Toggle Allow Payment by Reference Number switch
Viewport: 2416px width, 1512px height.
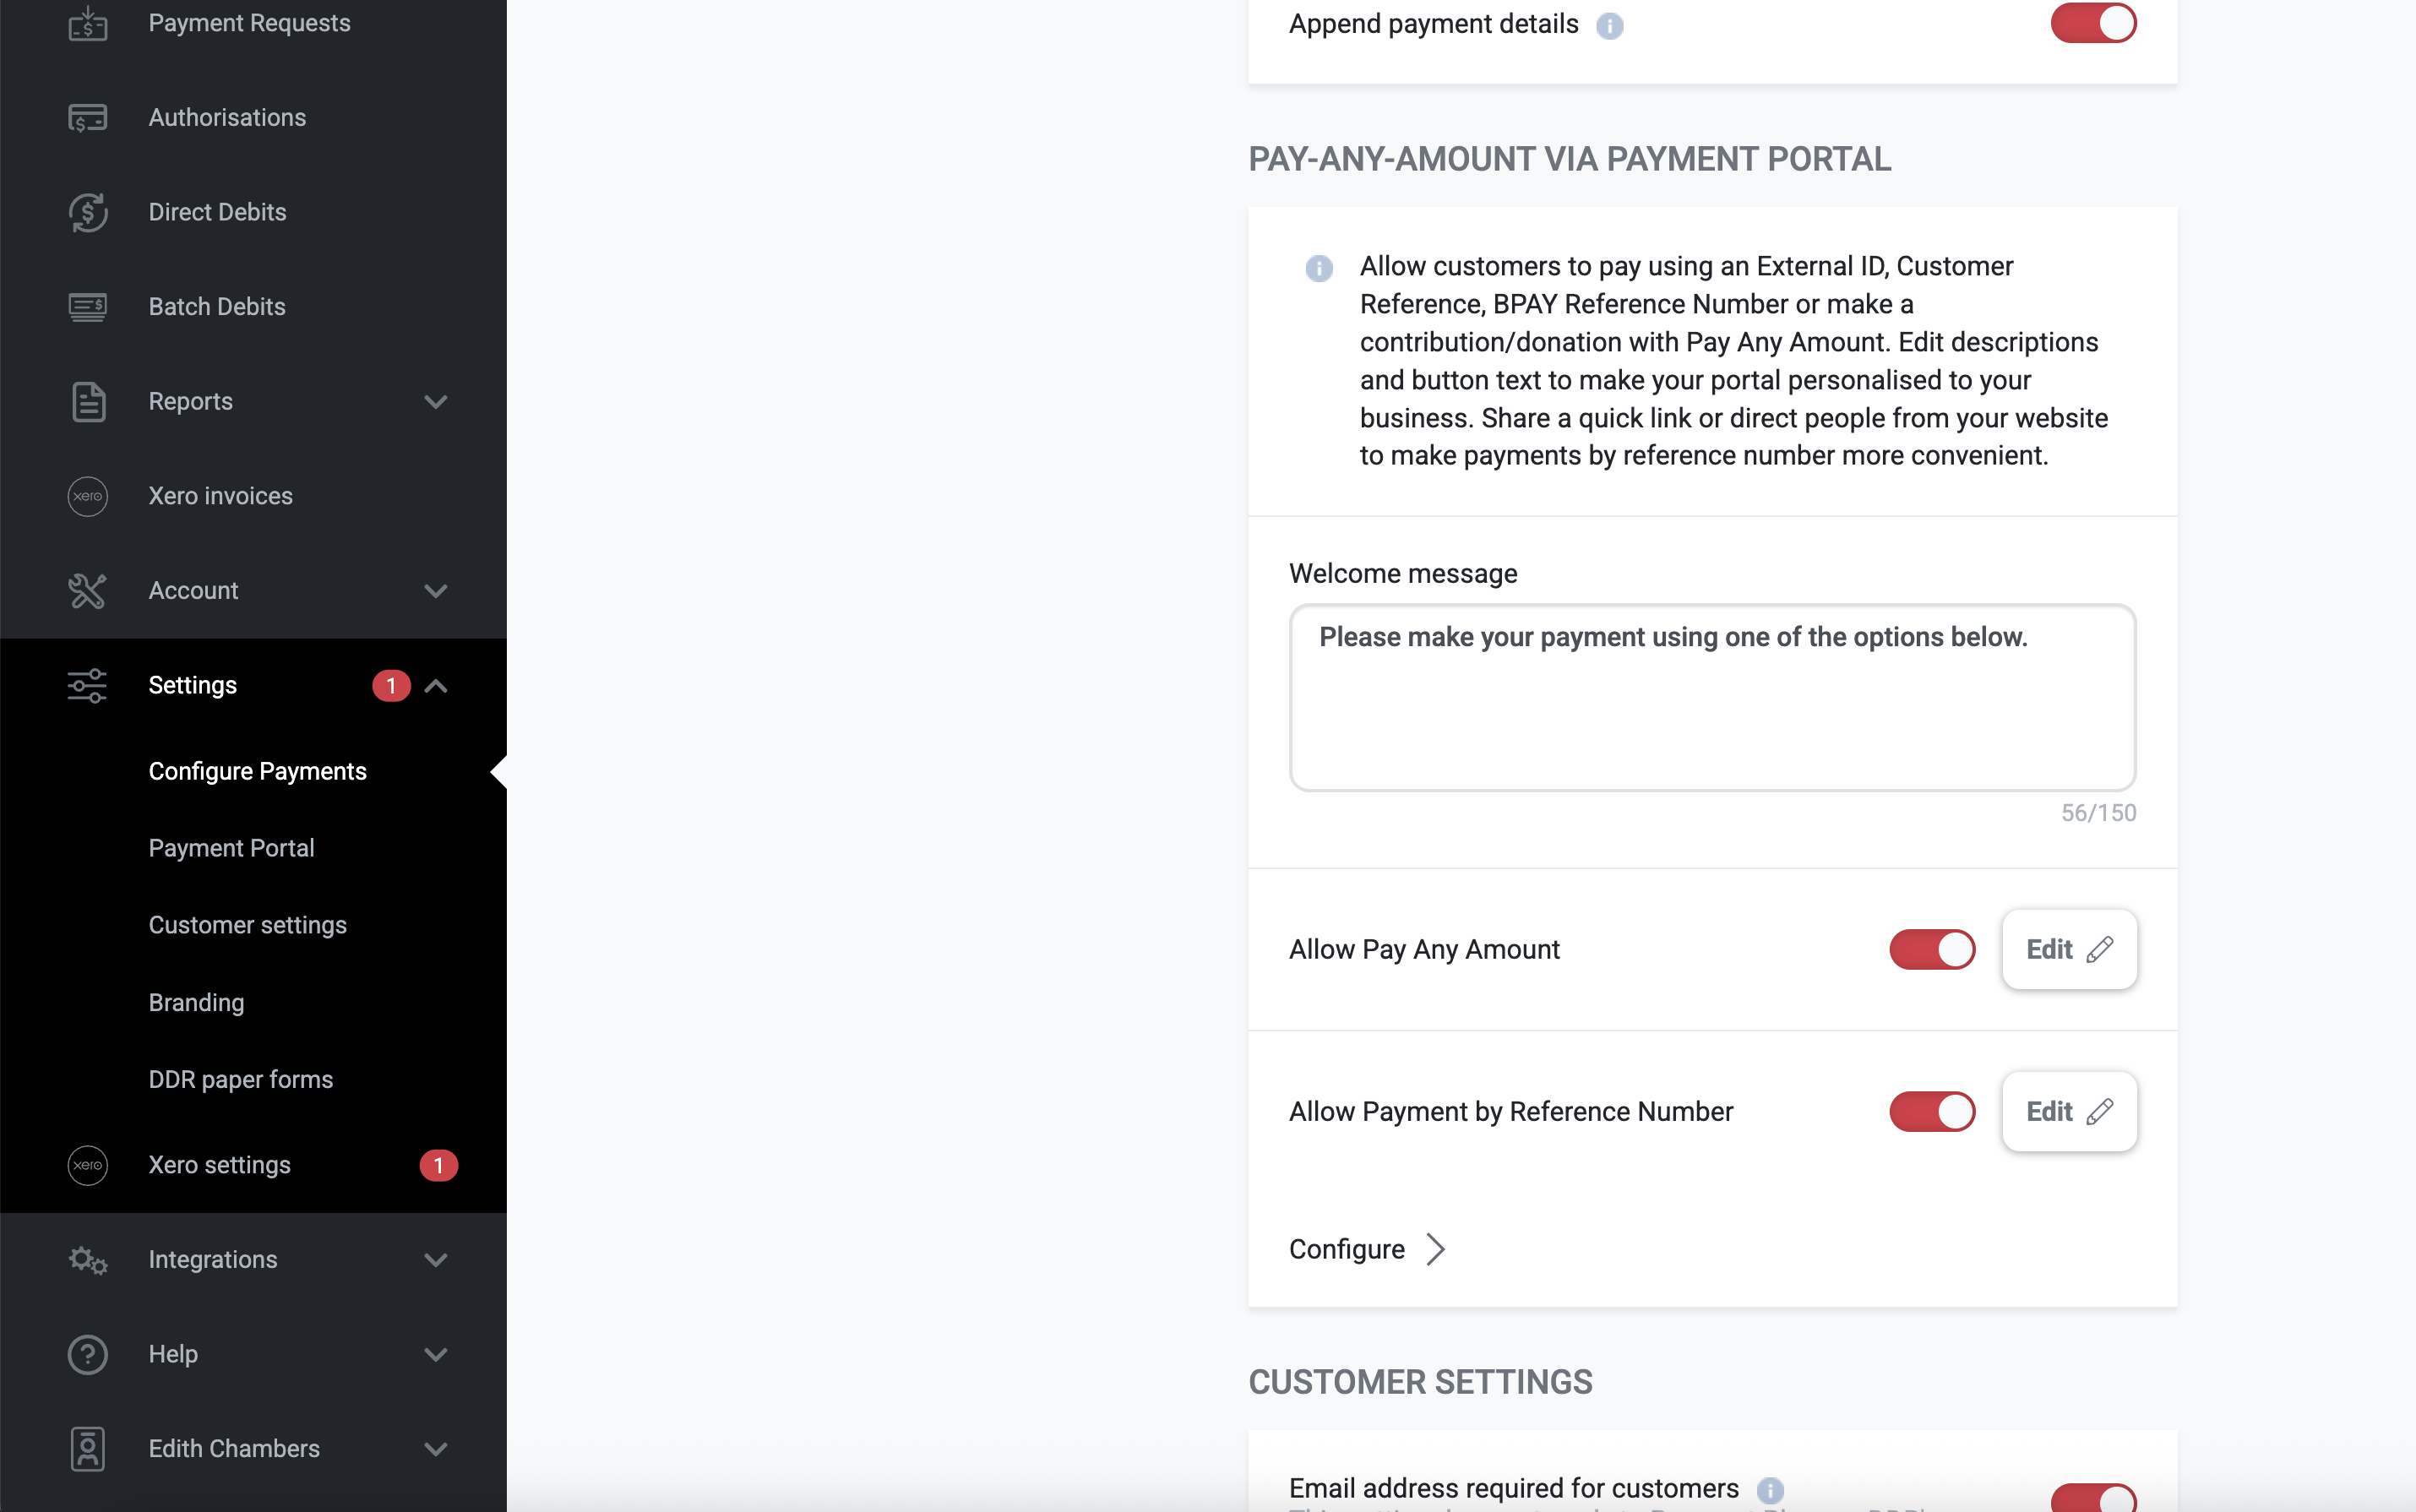point(1931,1111)
